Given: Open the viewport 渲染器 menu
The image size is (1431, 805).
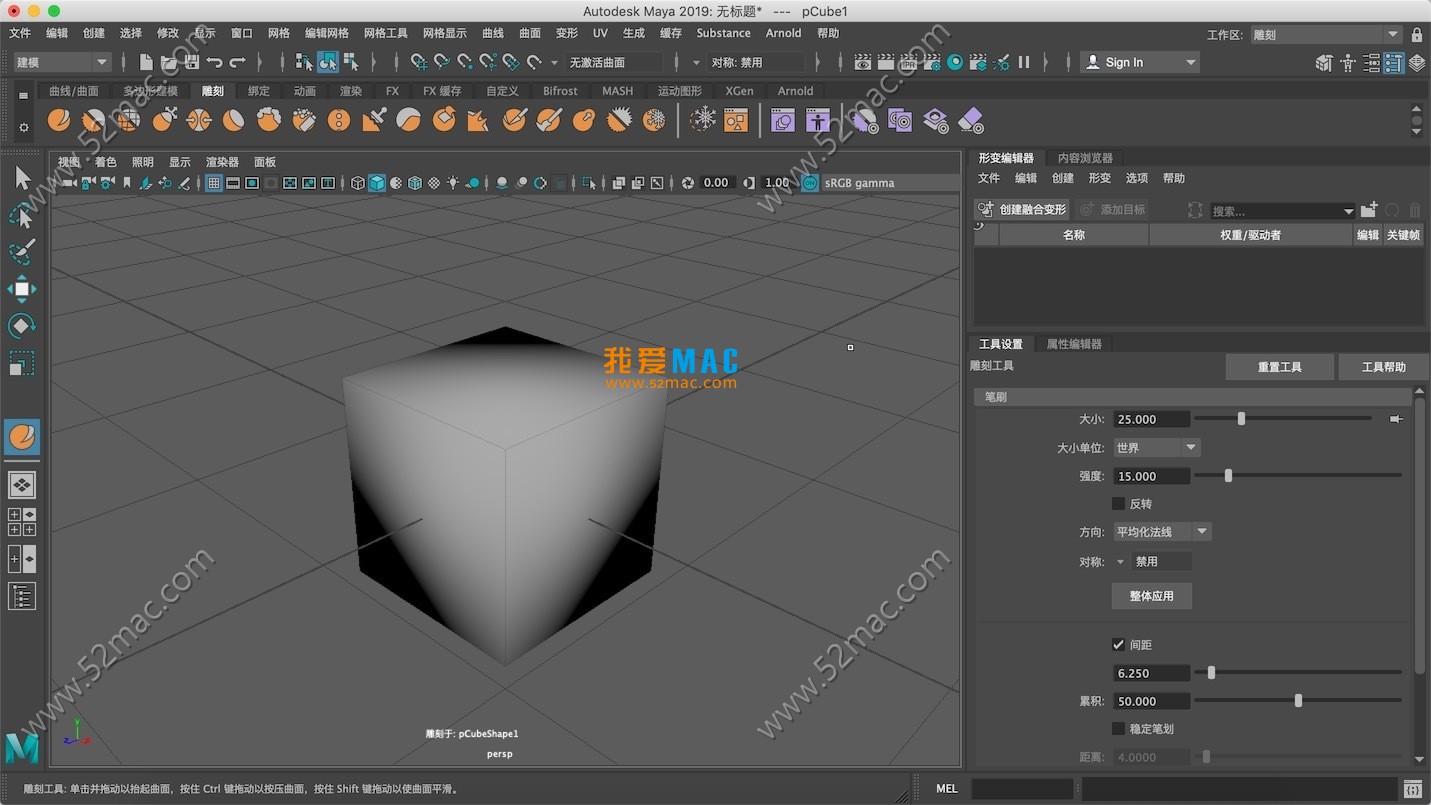Looking at the screenshot, I should tap(222, 162).
